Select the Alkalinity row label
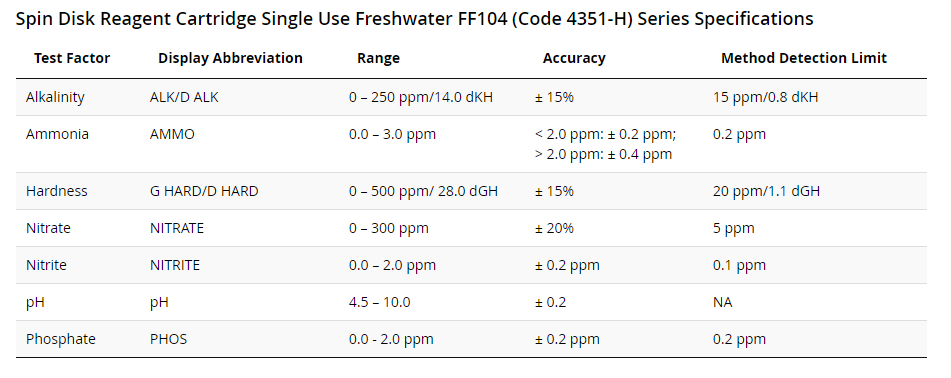Screen dimensions: 951x378 [x=55, y=97]
